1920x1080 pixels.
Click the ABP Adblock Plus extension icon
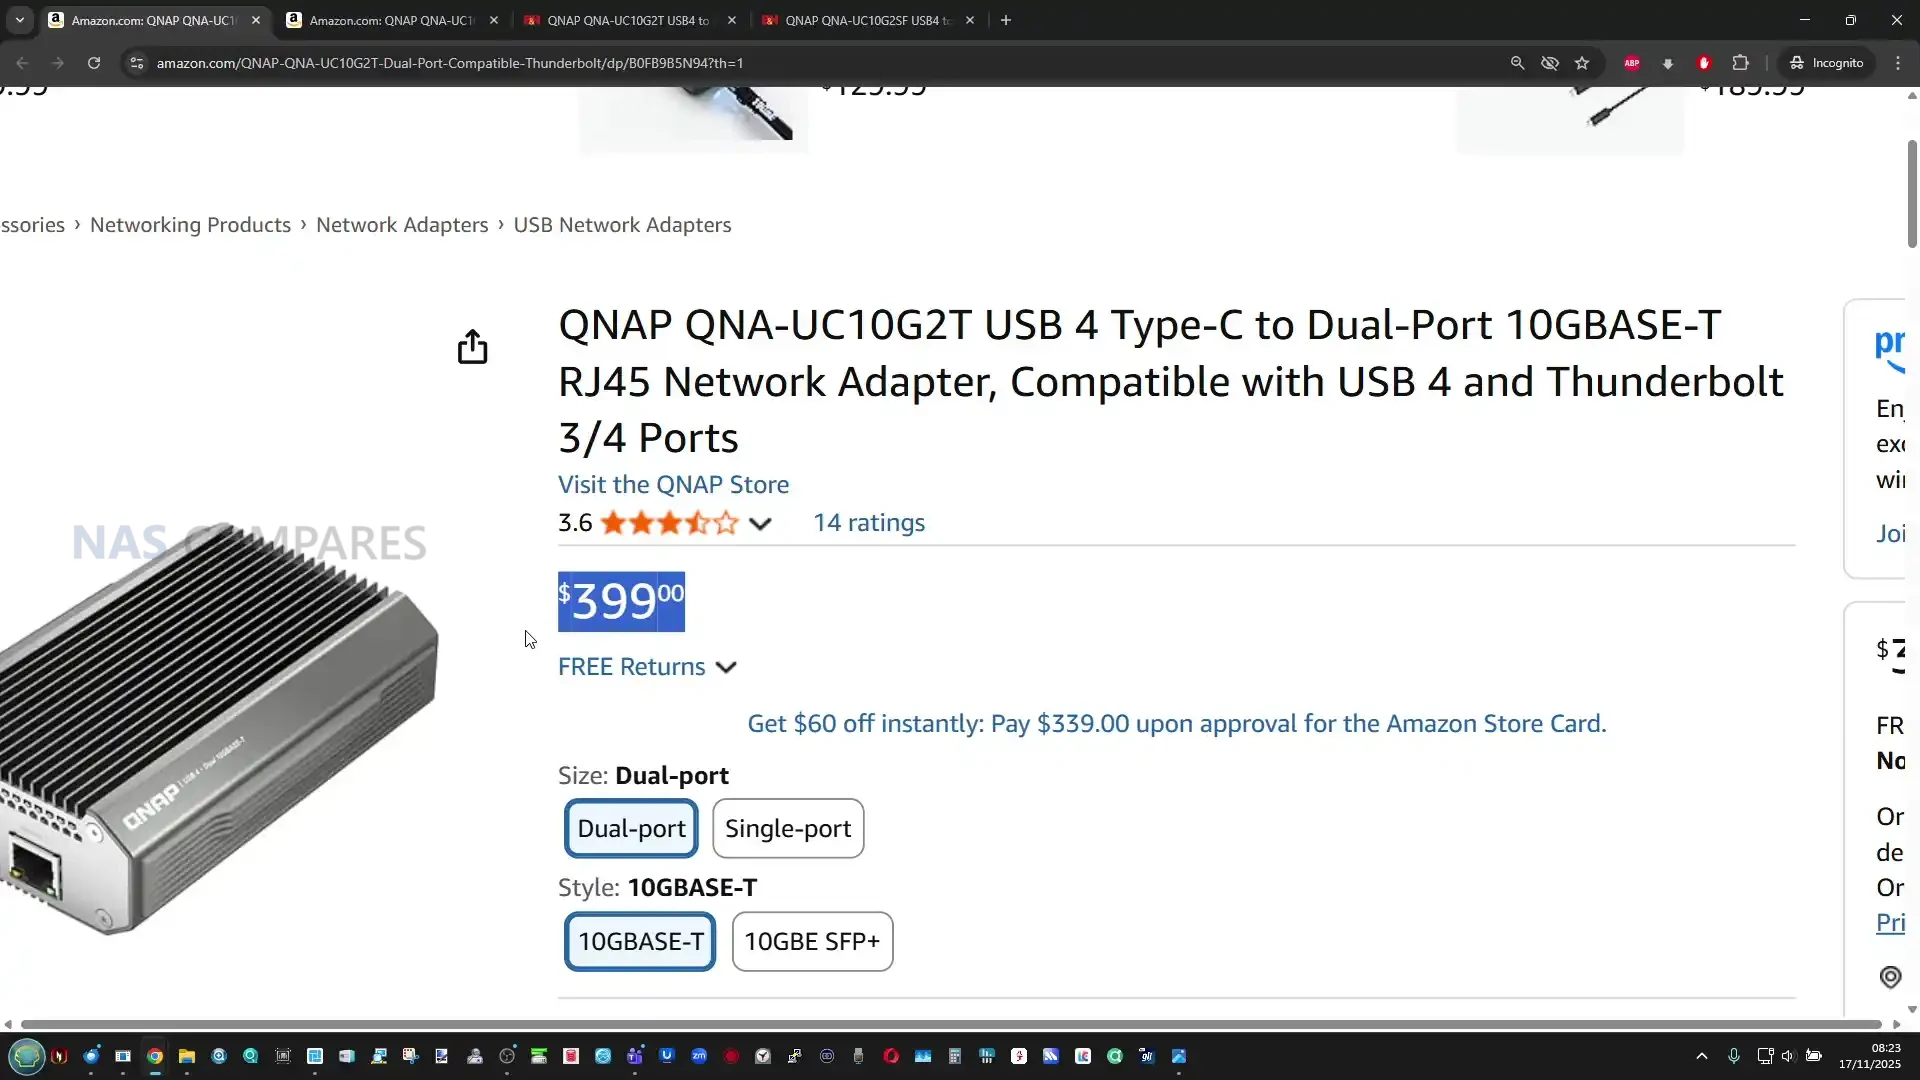click(x=1632, y=63)
